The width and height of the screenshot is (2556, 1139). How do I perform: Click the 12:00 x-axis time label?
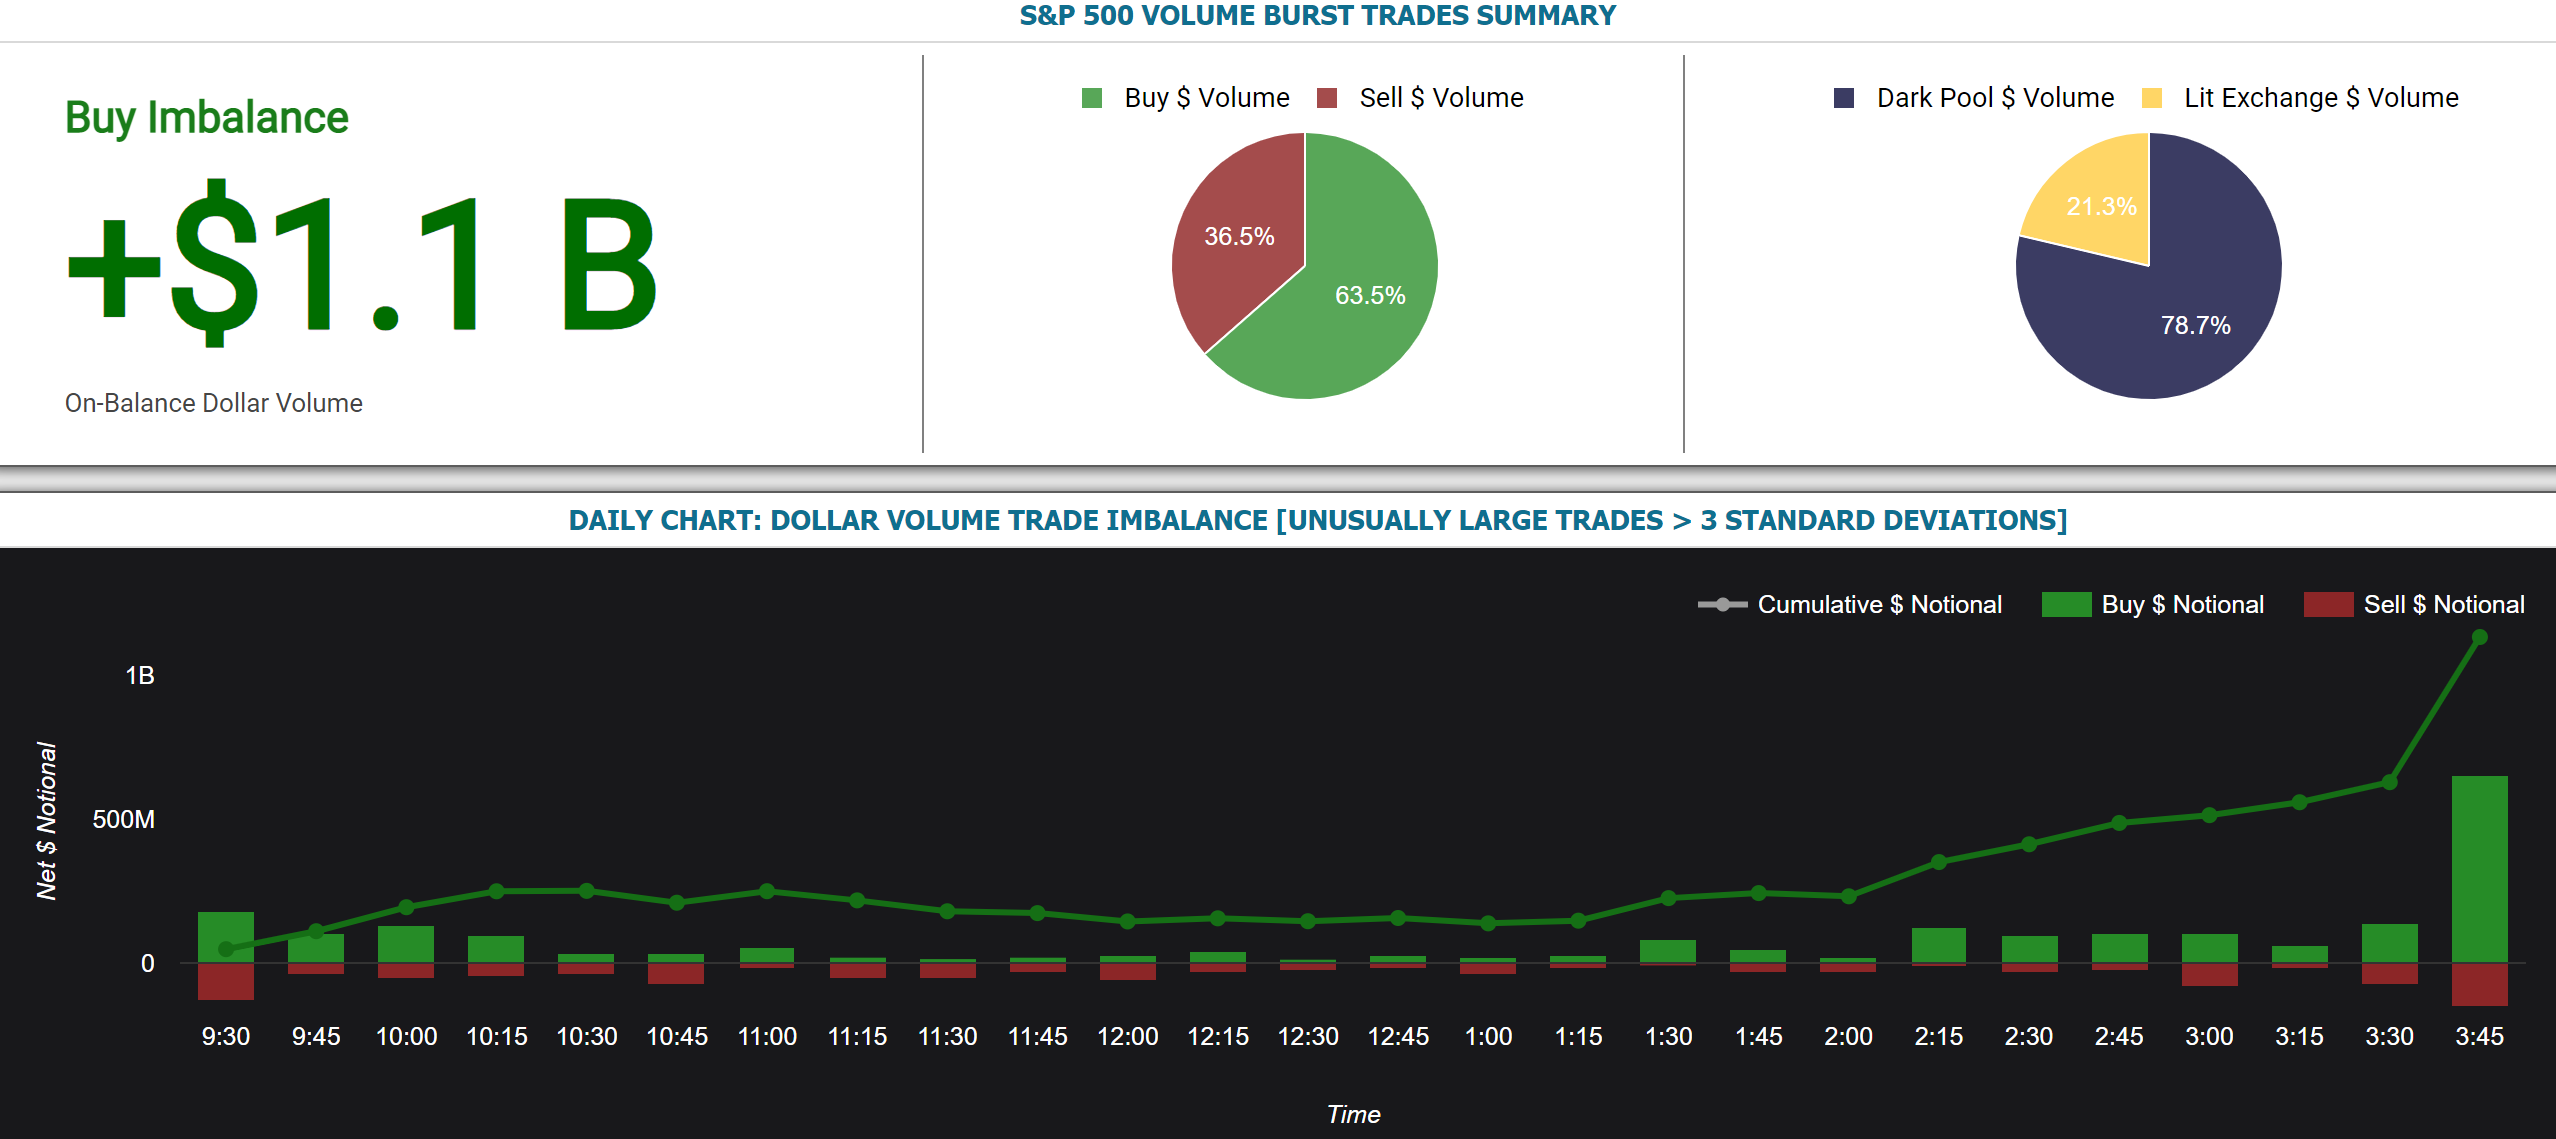pyautogui.click(x=1127, y=1036)
